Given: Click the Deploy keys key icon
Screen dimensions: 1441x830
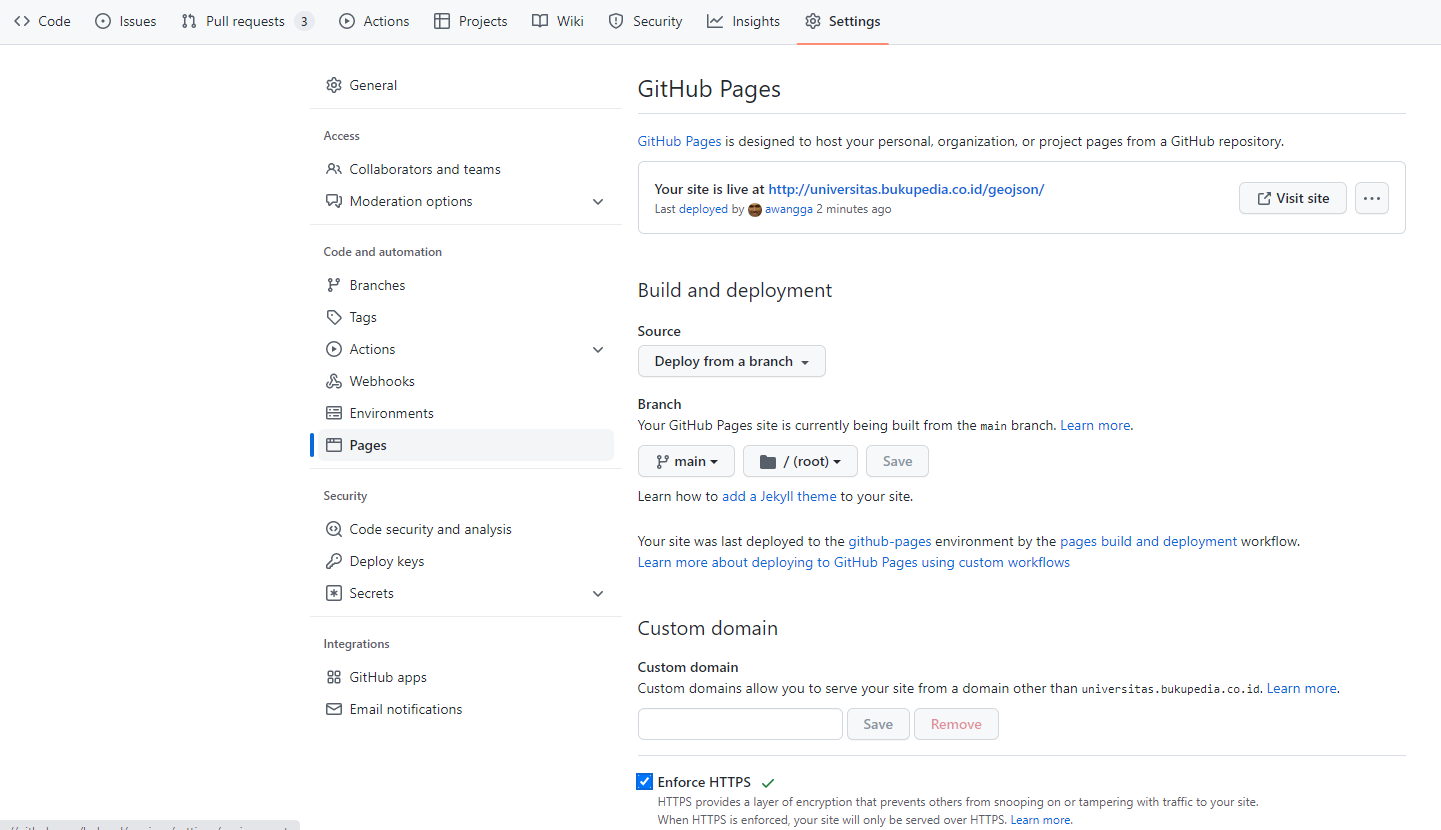Looking at the screenshot, I should [x=334, y=560].
